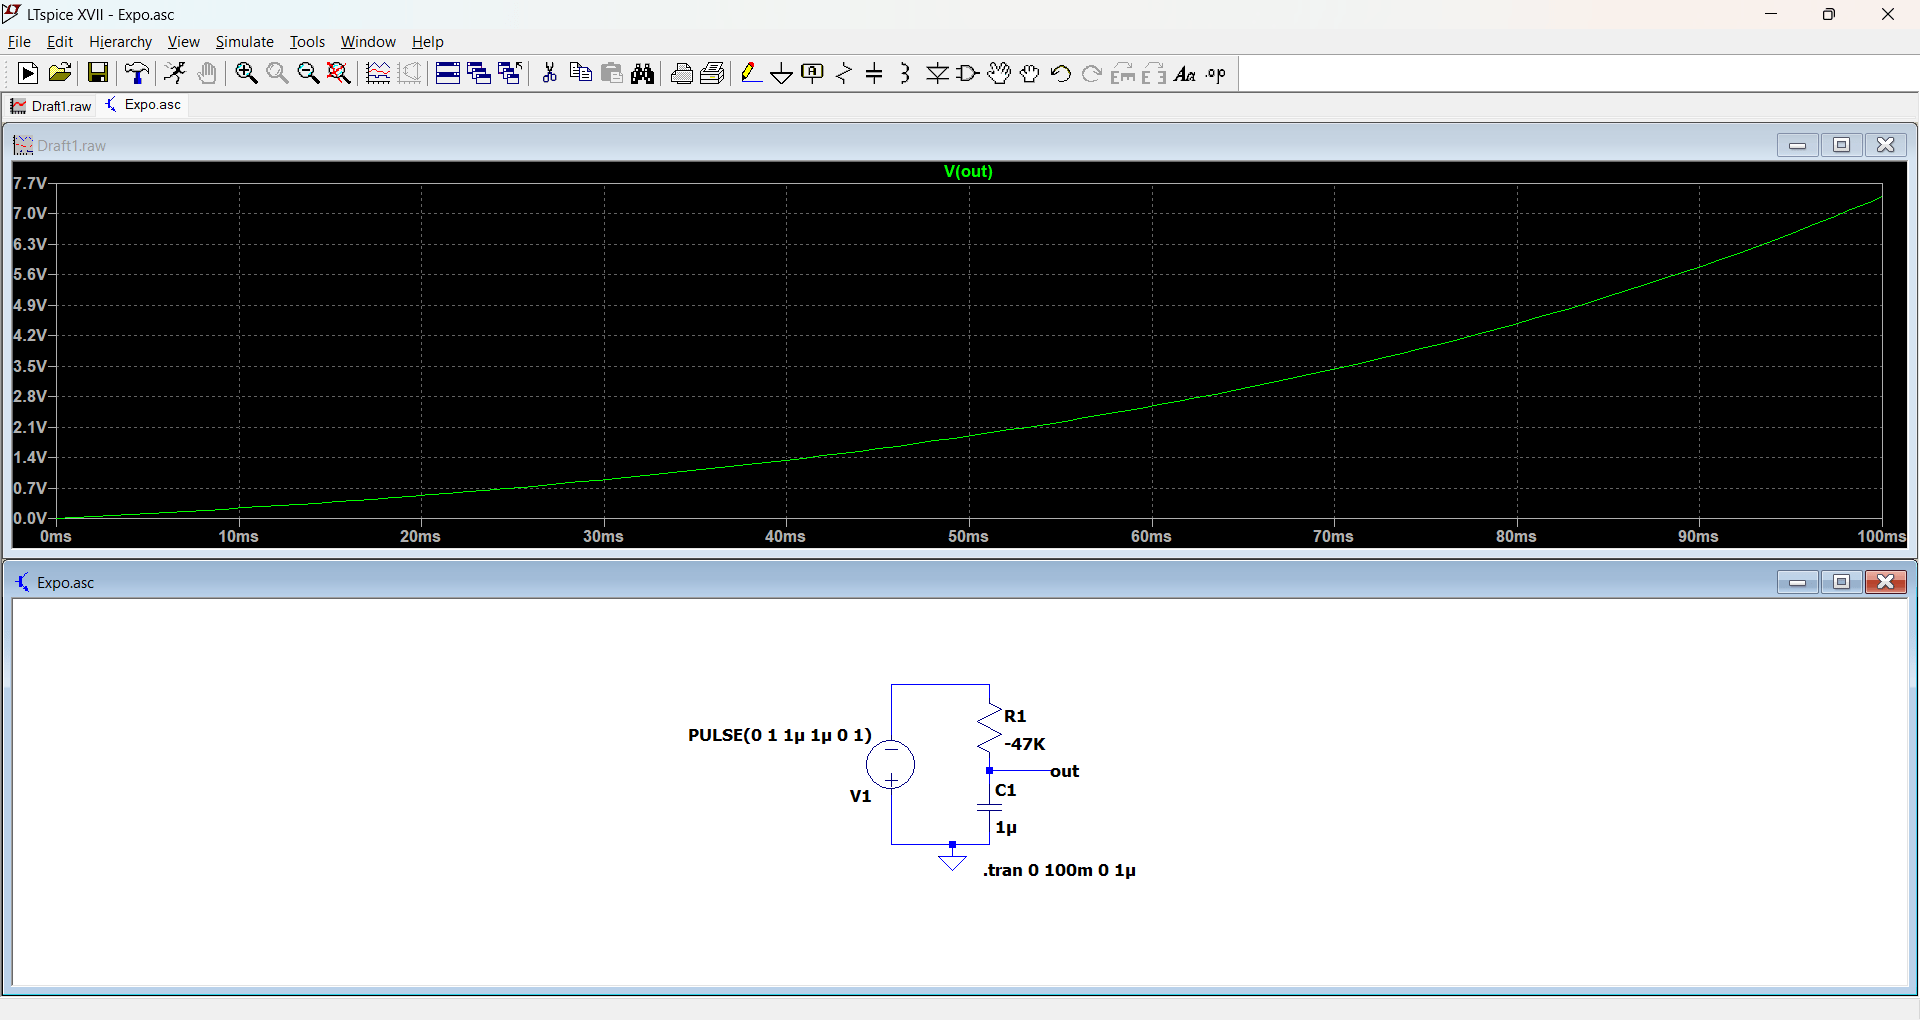Select the Drag hand tool
Image resolution: width=1920 pixels, height=1020 pixels.
coord(1030,73)
